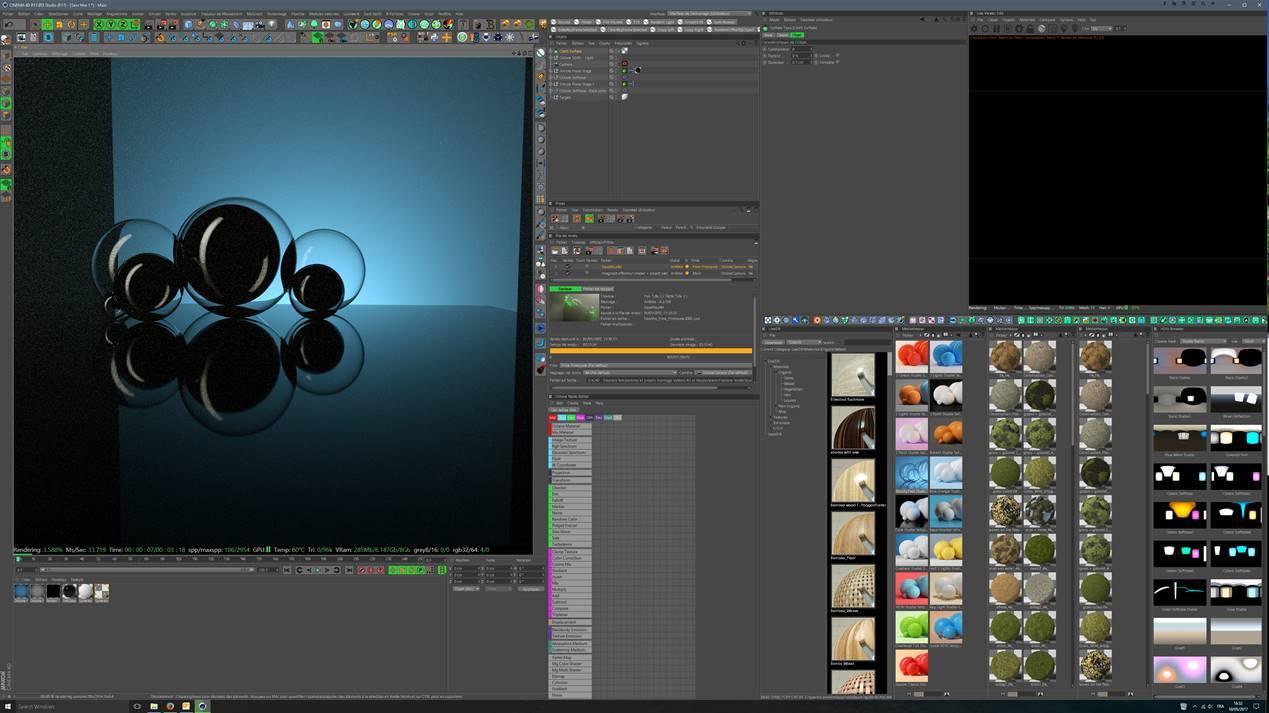Screen dimensions: 1269x713
Task: Open the Octane menu in the menu bar
Action: click(x=413, y=14)
